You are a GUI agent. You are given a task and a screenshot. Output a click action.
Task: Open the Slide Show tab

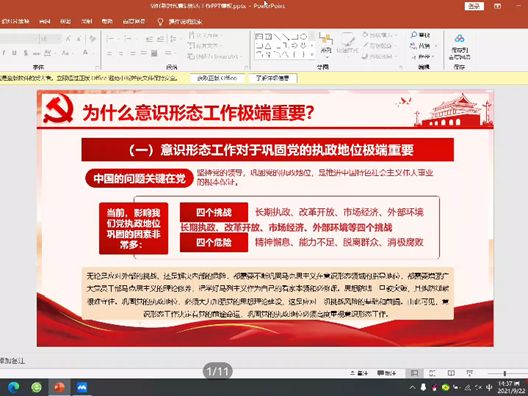pyautogui.click(x=15, y=21)
